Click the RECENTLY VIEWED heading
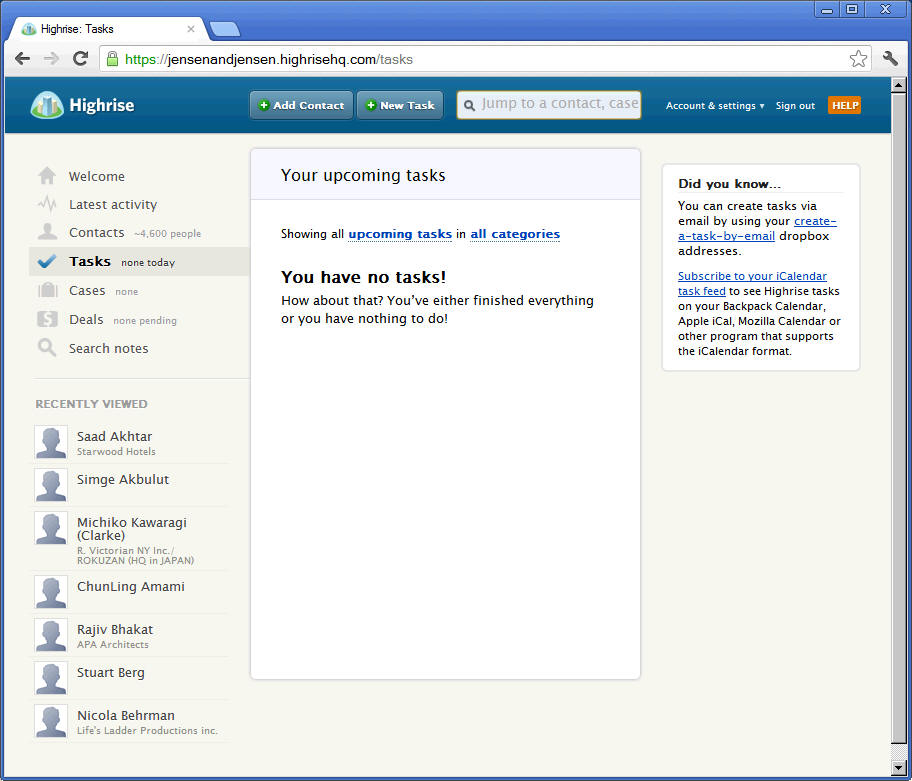The height and width of the screenshot is (781, 912). point(91,404)
